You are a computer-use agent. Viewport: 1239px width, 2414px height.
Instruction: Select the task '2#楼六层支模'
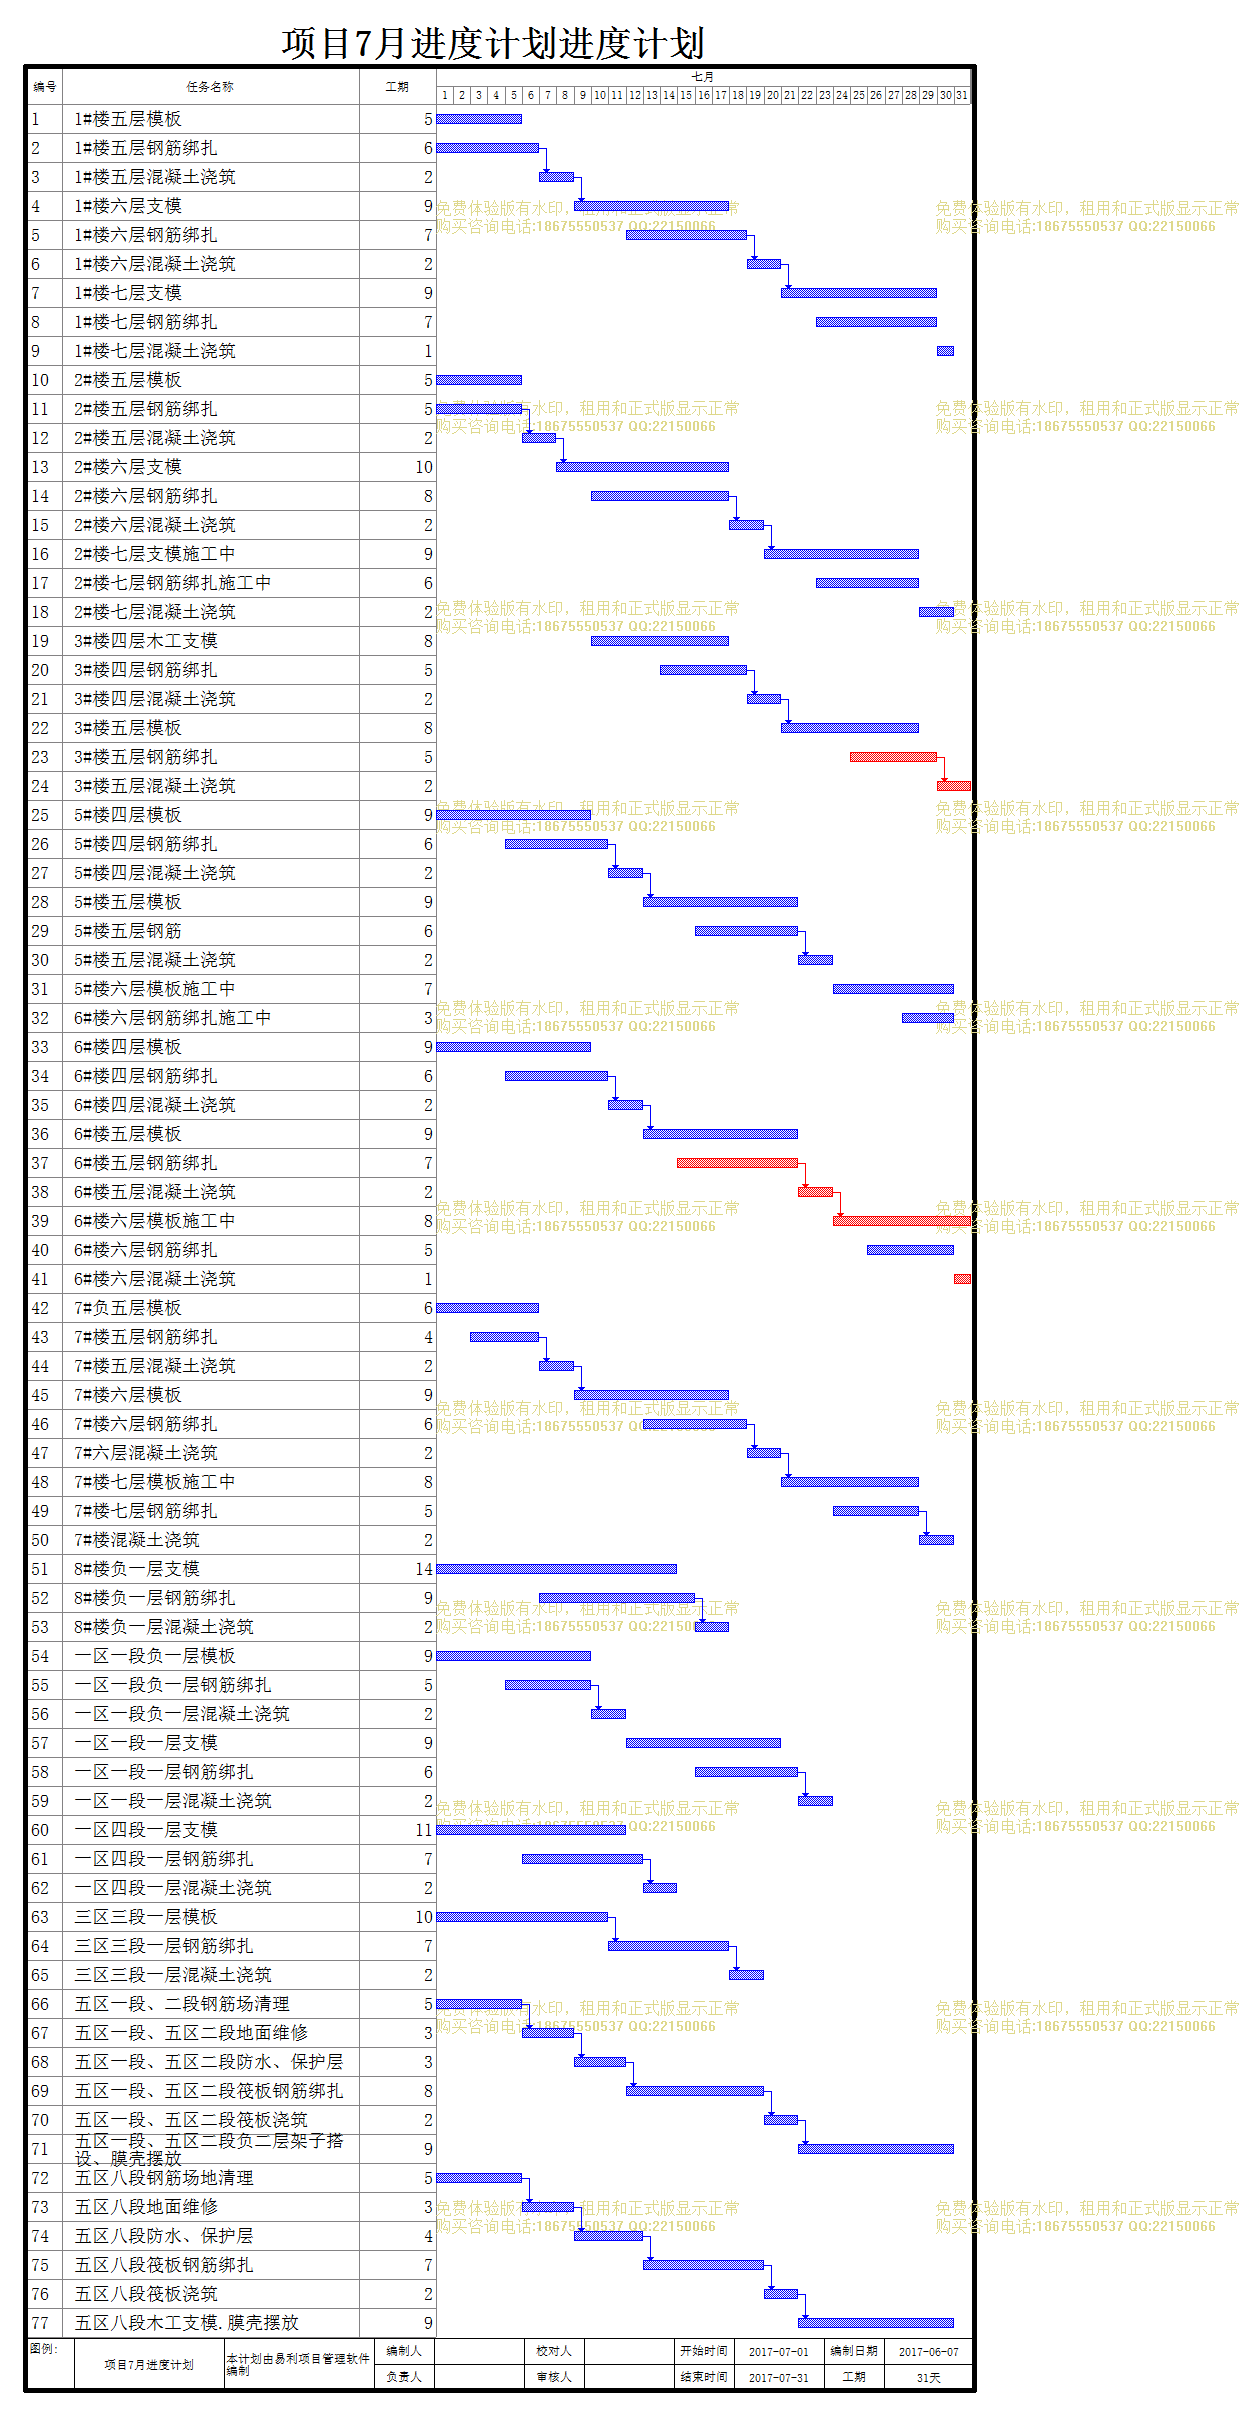(x=128, y=467)
